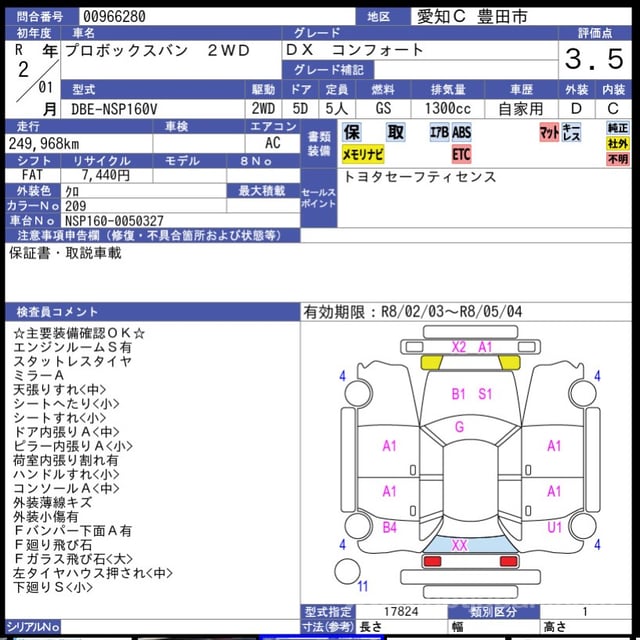640x640 pixels.
Task: Click the left red tail light on diagram
Action: 432,562
